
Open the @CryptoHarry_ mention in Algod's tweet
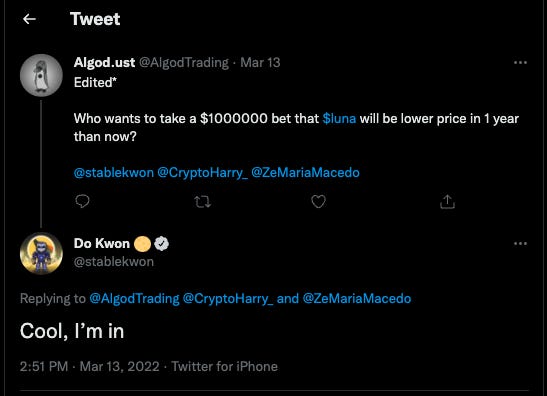tap(202, 173)
